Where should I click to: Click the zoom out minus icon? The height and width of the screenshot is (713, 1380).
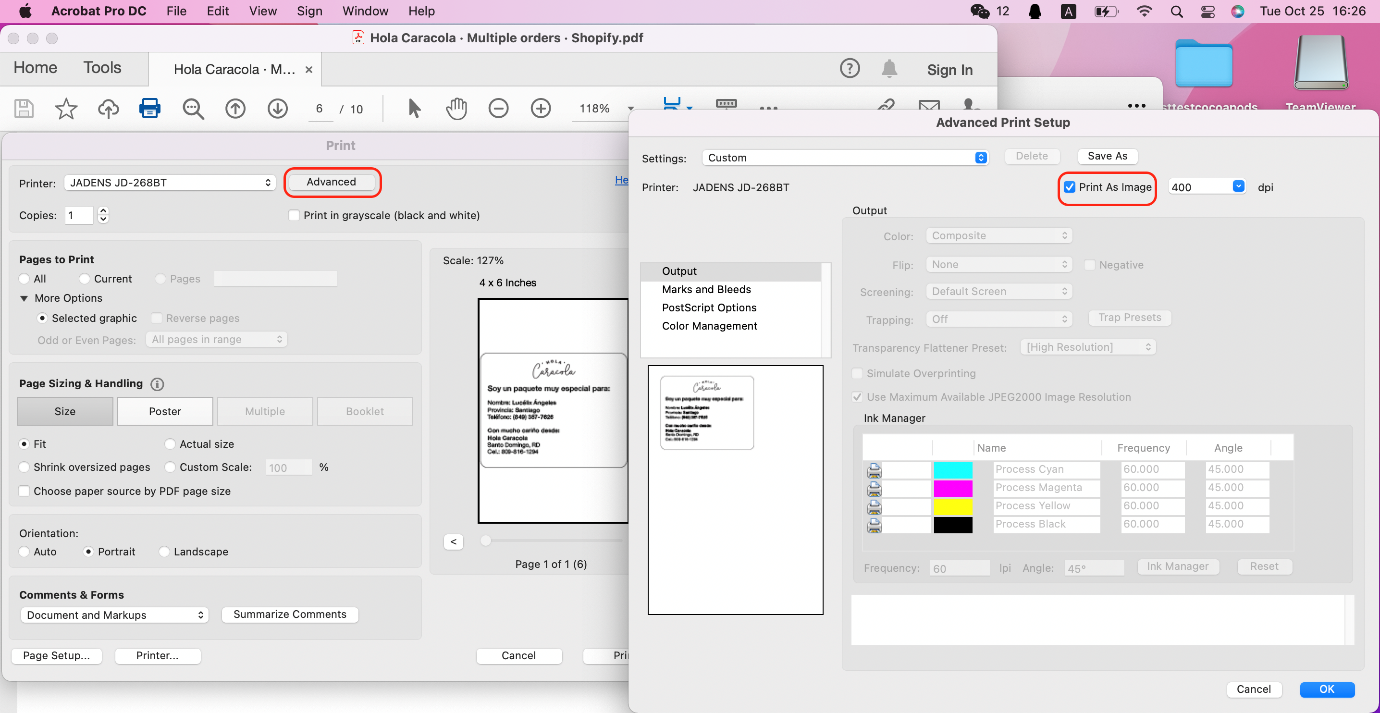click(499, 108)
